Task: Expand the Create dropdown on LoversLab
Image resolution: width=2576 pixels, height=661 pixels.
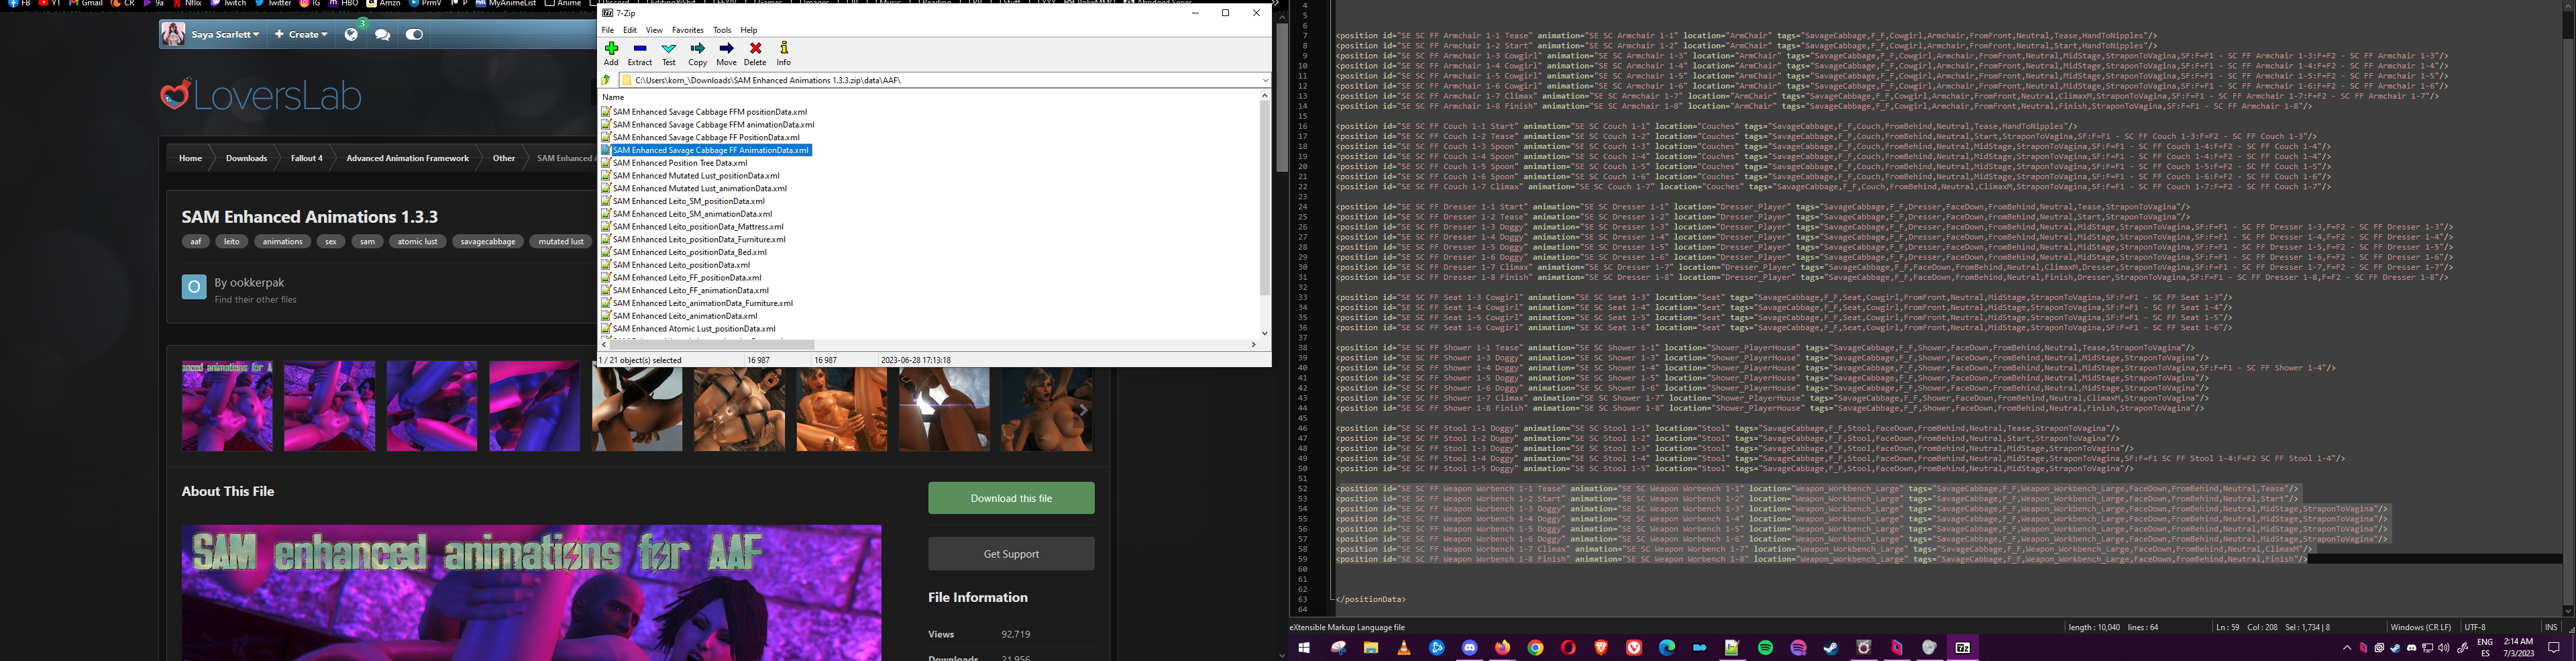Action: (301, 33)
